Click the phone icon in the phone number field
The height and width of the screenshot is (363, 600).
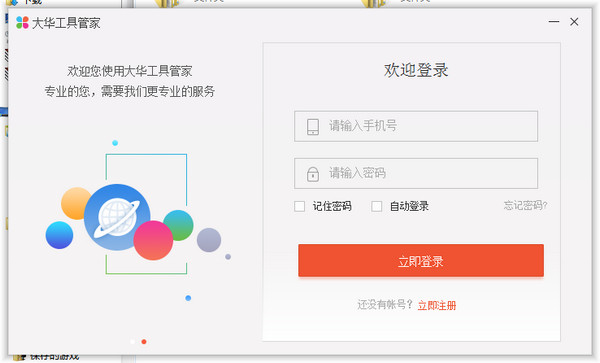(313, 127)
